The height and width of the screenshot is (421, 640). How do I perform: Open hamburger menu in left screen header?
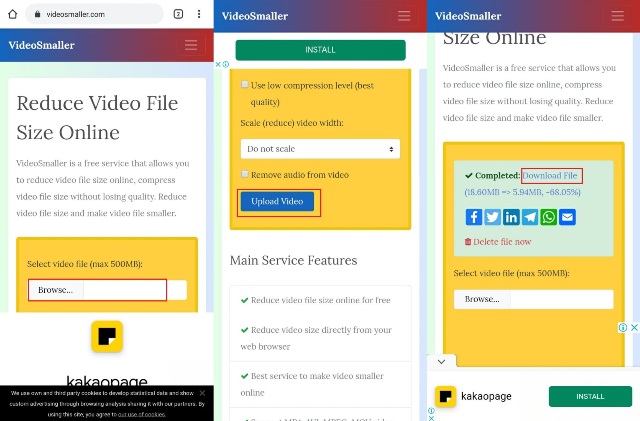(x=191, y=45)
